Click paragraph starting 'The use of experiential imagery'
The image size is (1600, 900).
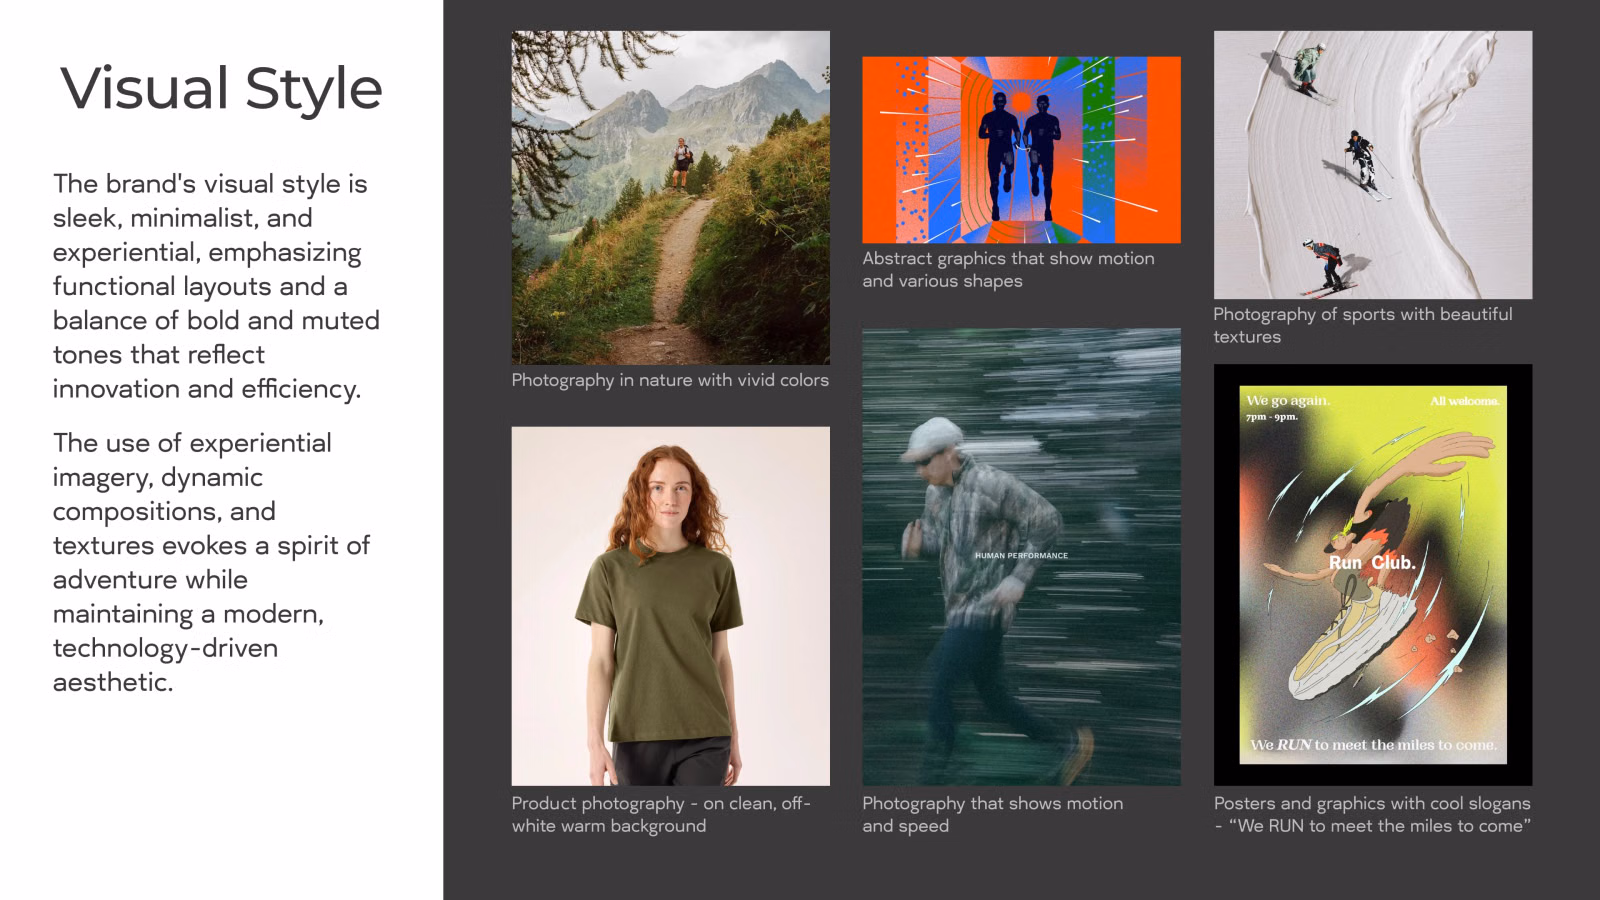[211, 562]
